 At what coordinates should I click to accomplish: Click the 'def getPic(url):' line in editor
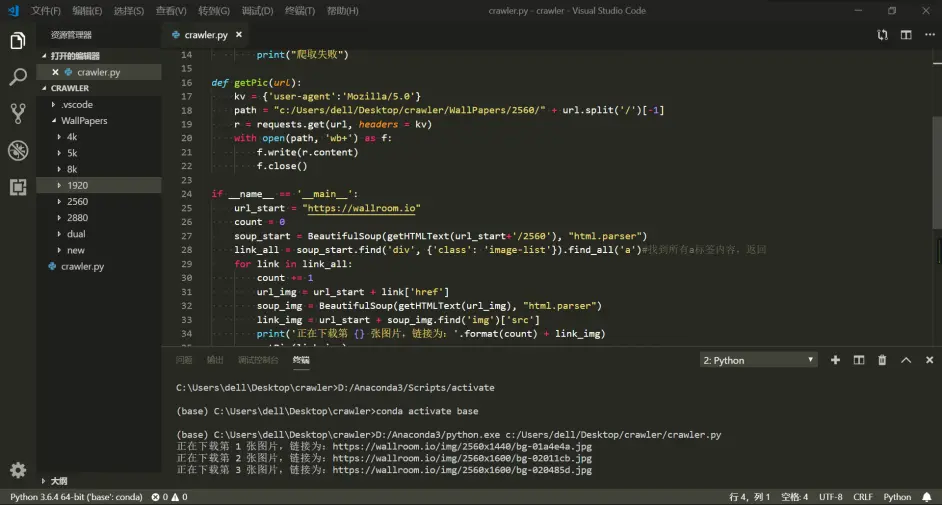point(257,82)
